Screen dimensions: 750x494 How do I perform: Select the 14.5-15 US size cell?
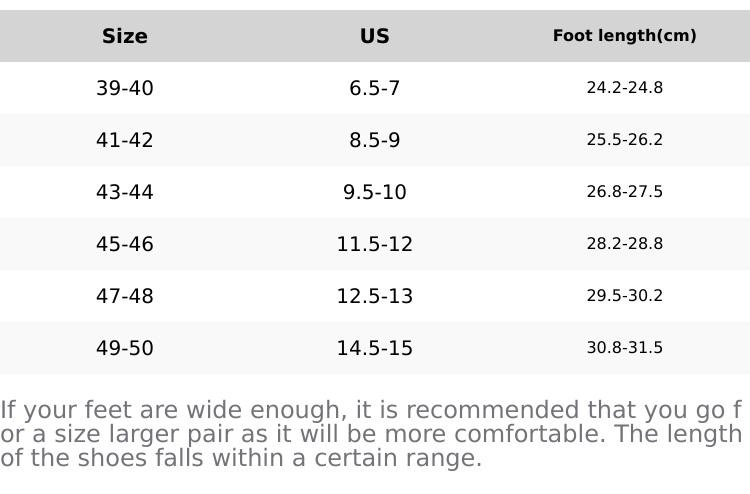(374, 348)
